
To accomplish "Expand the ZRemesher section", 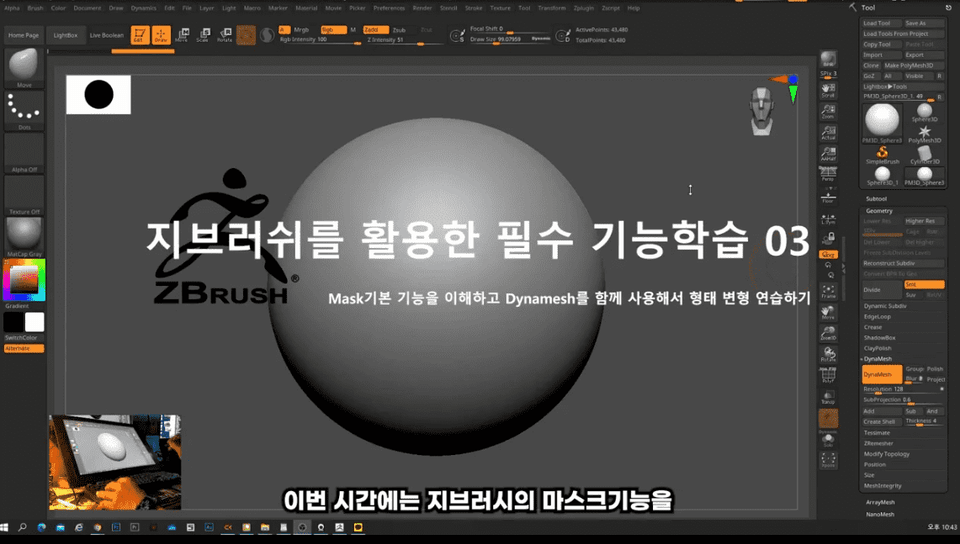I will point(880,443).
